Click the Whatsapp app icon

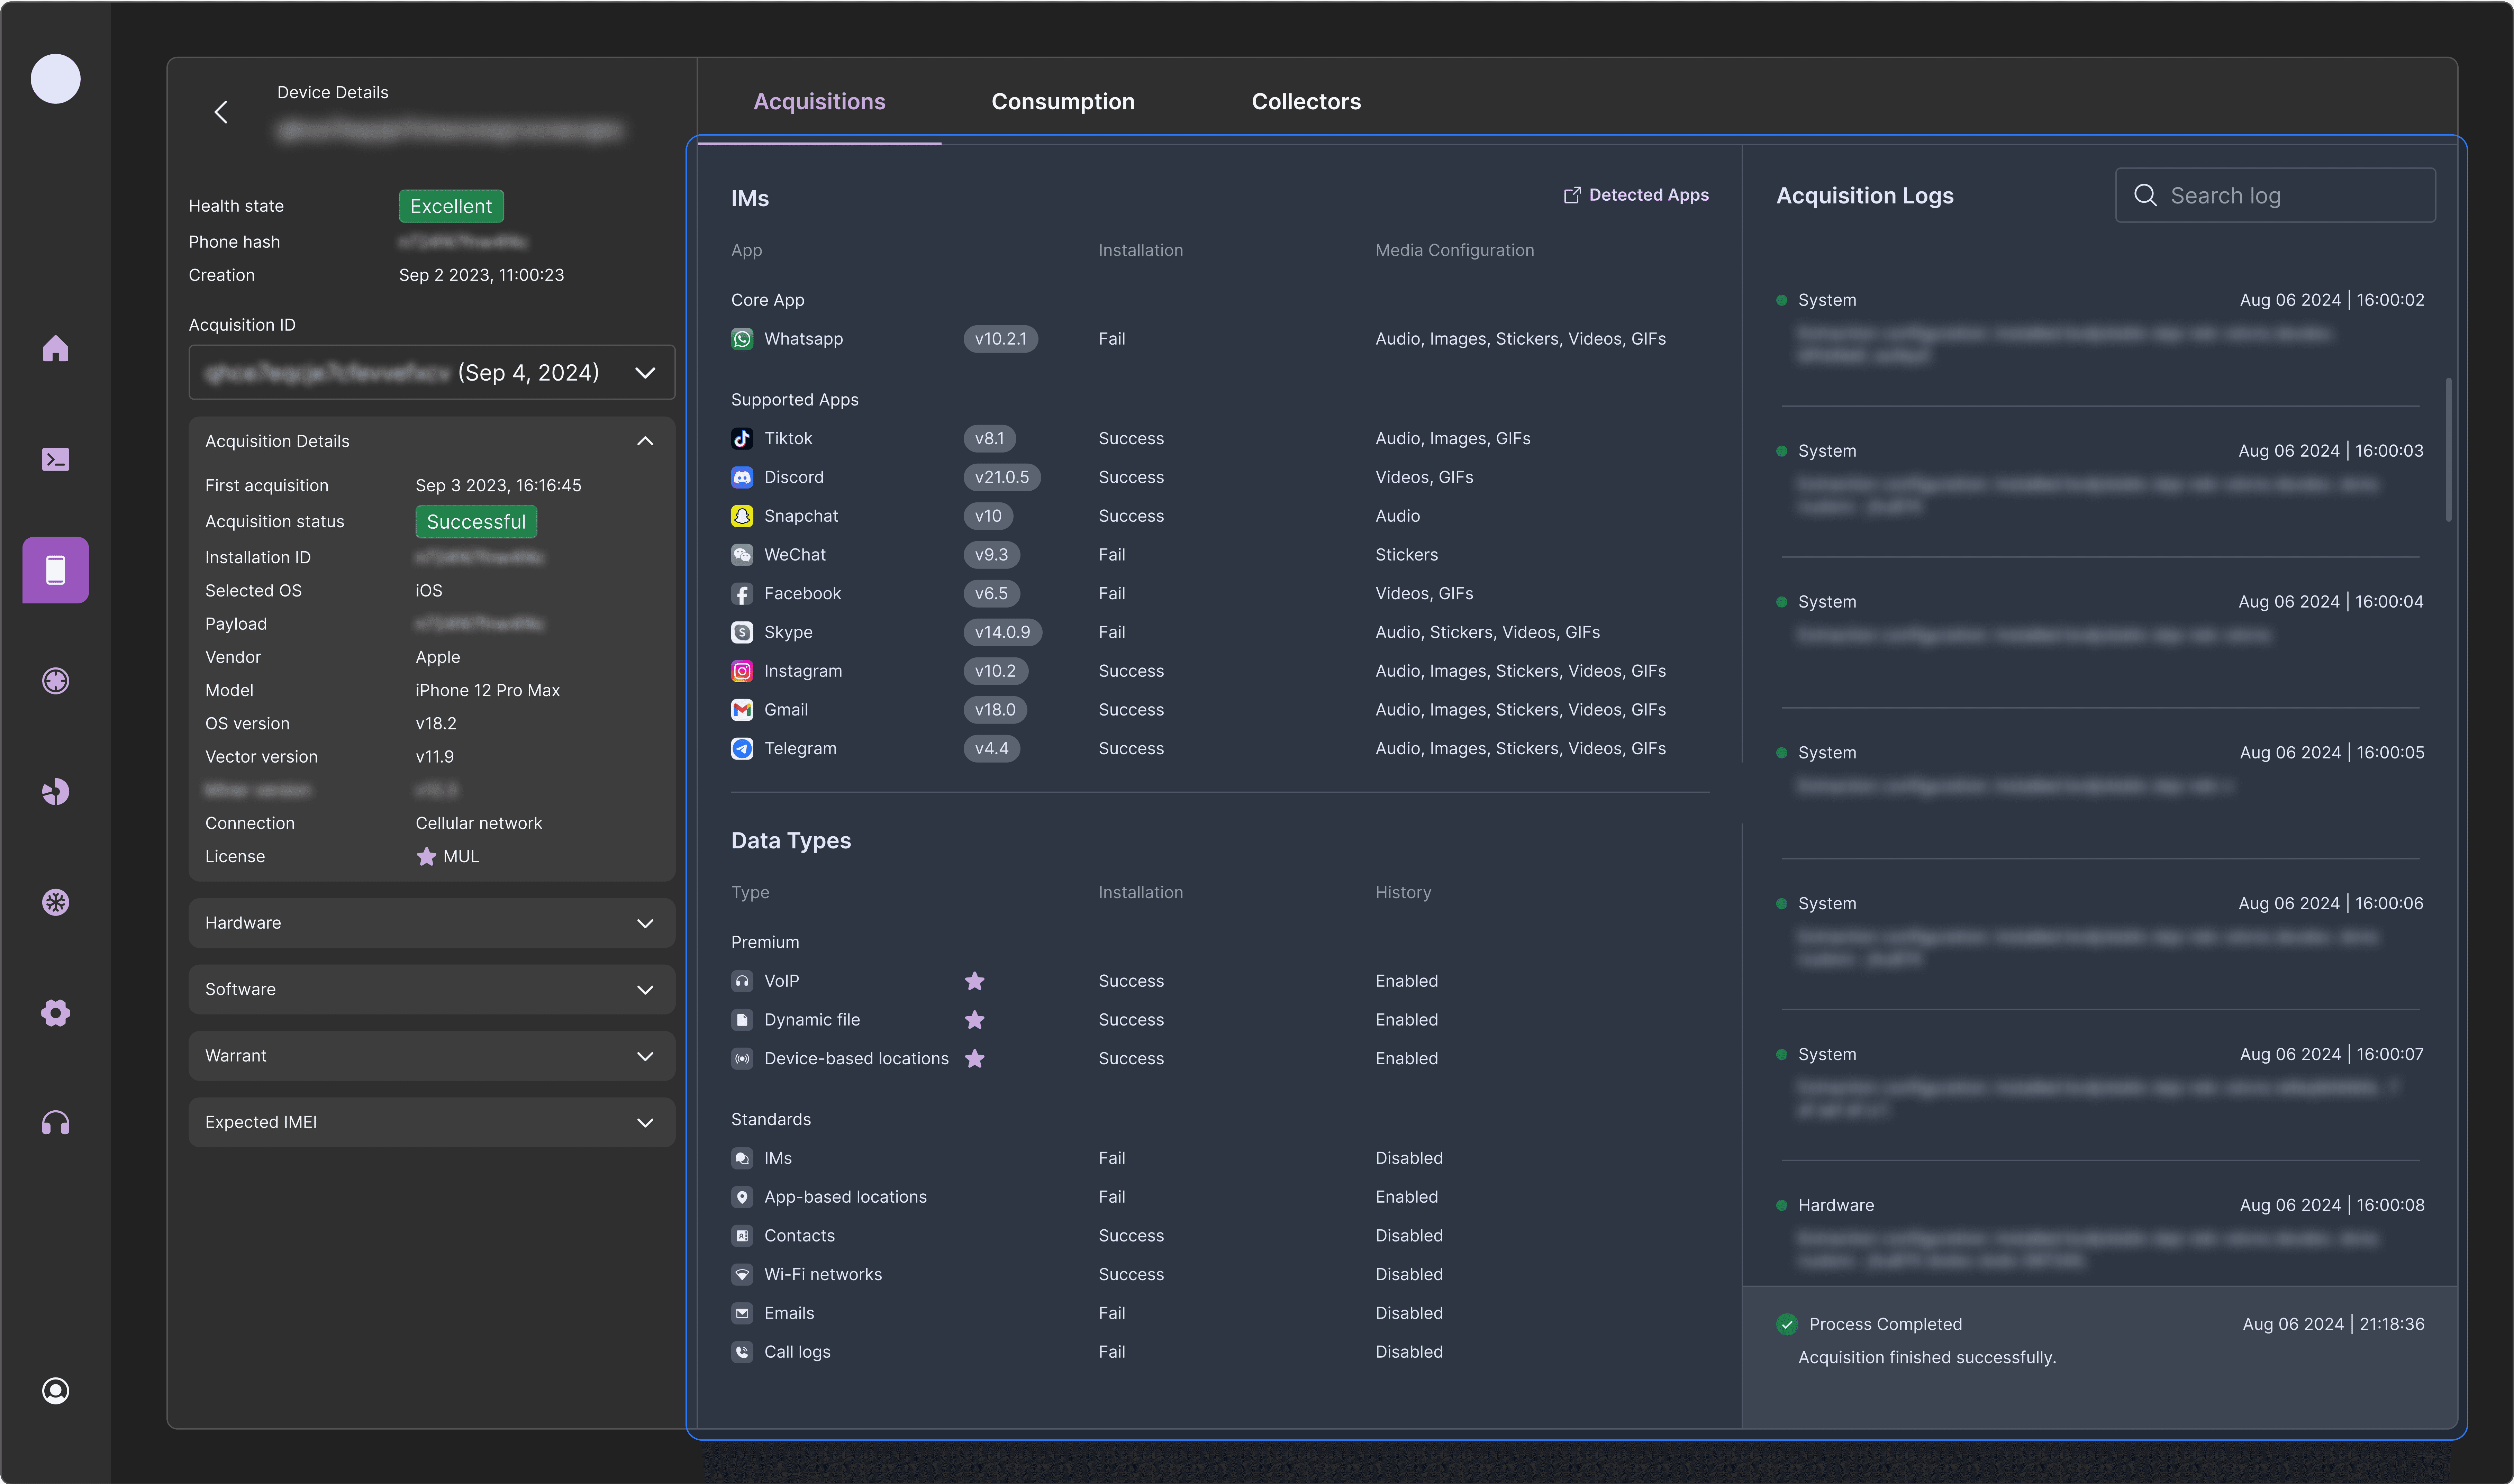[x=742, y=339]
